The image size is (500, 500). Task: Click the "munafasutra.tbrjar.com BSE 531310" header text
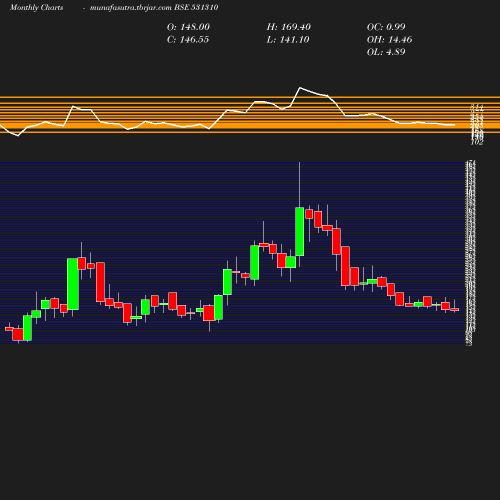(154, 7)
